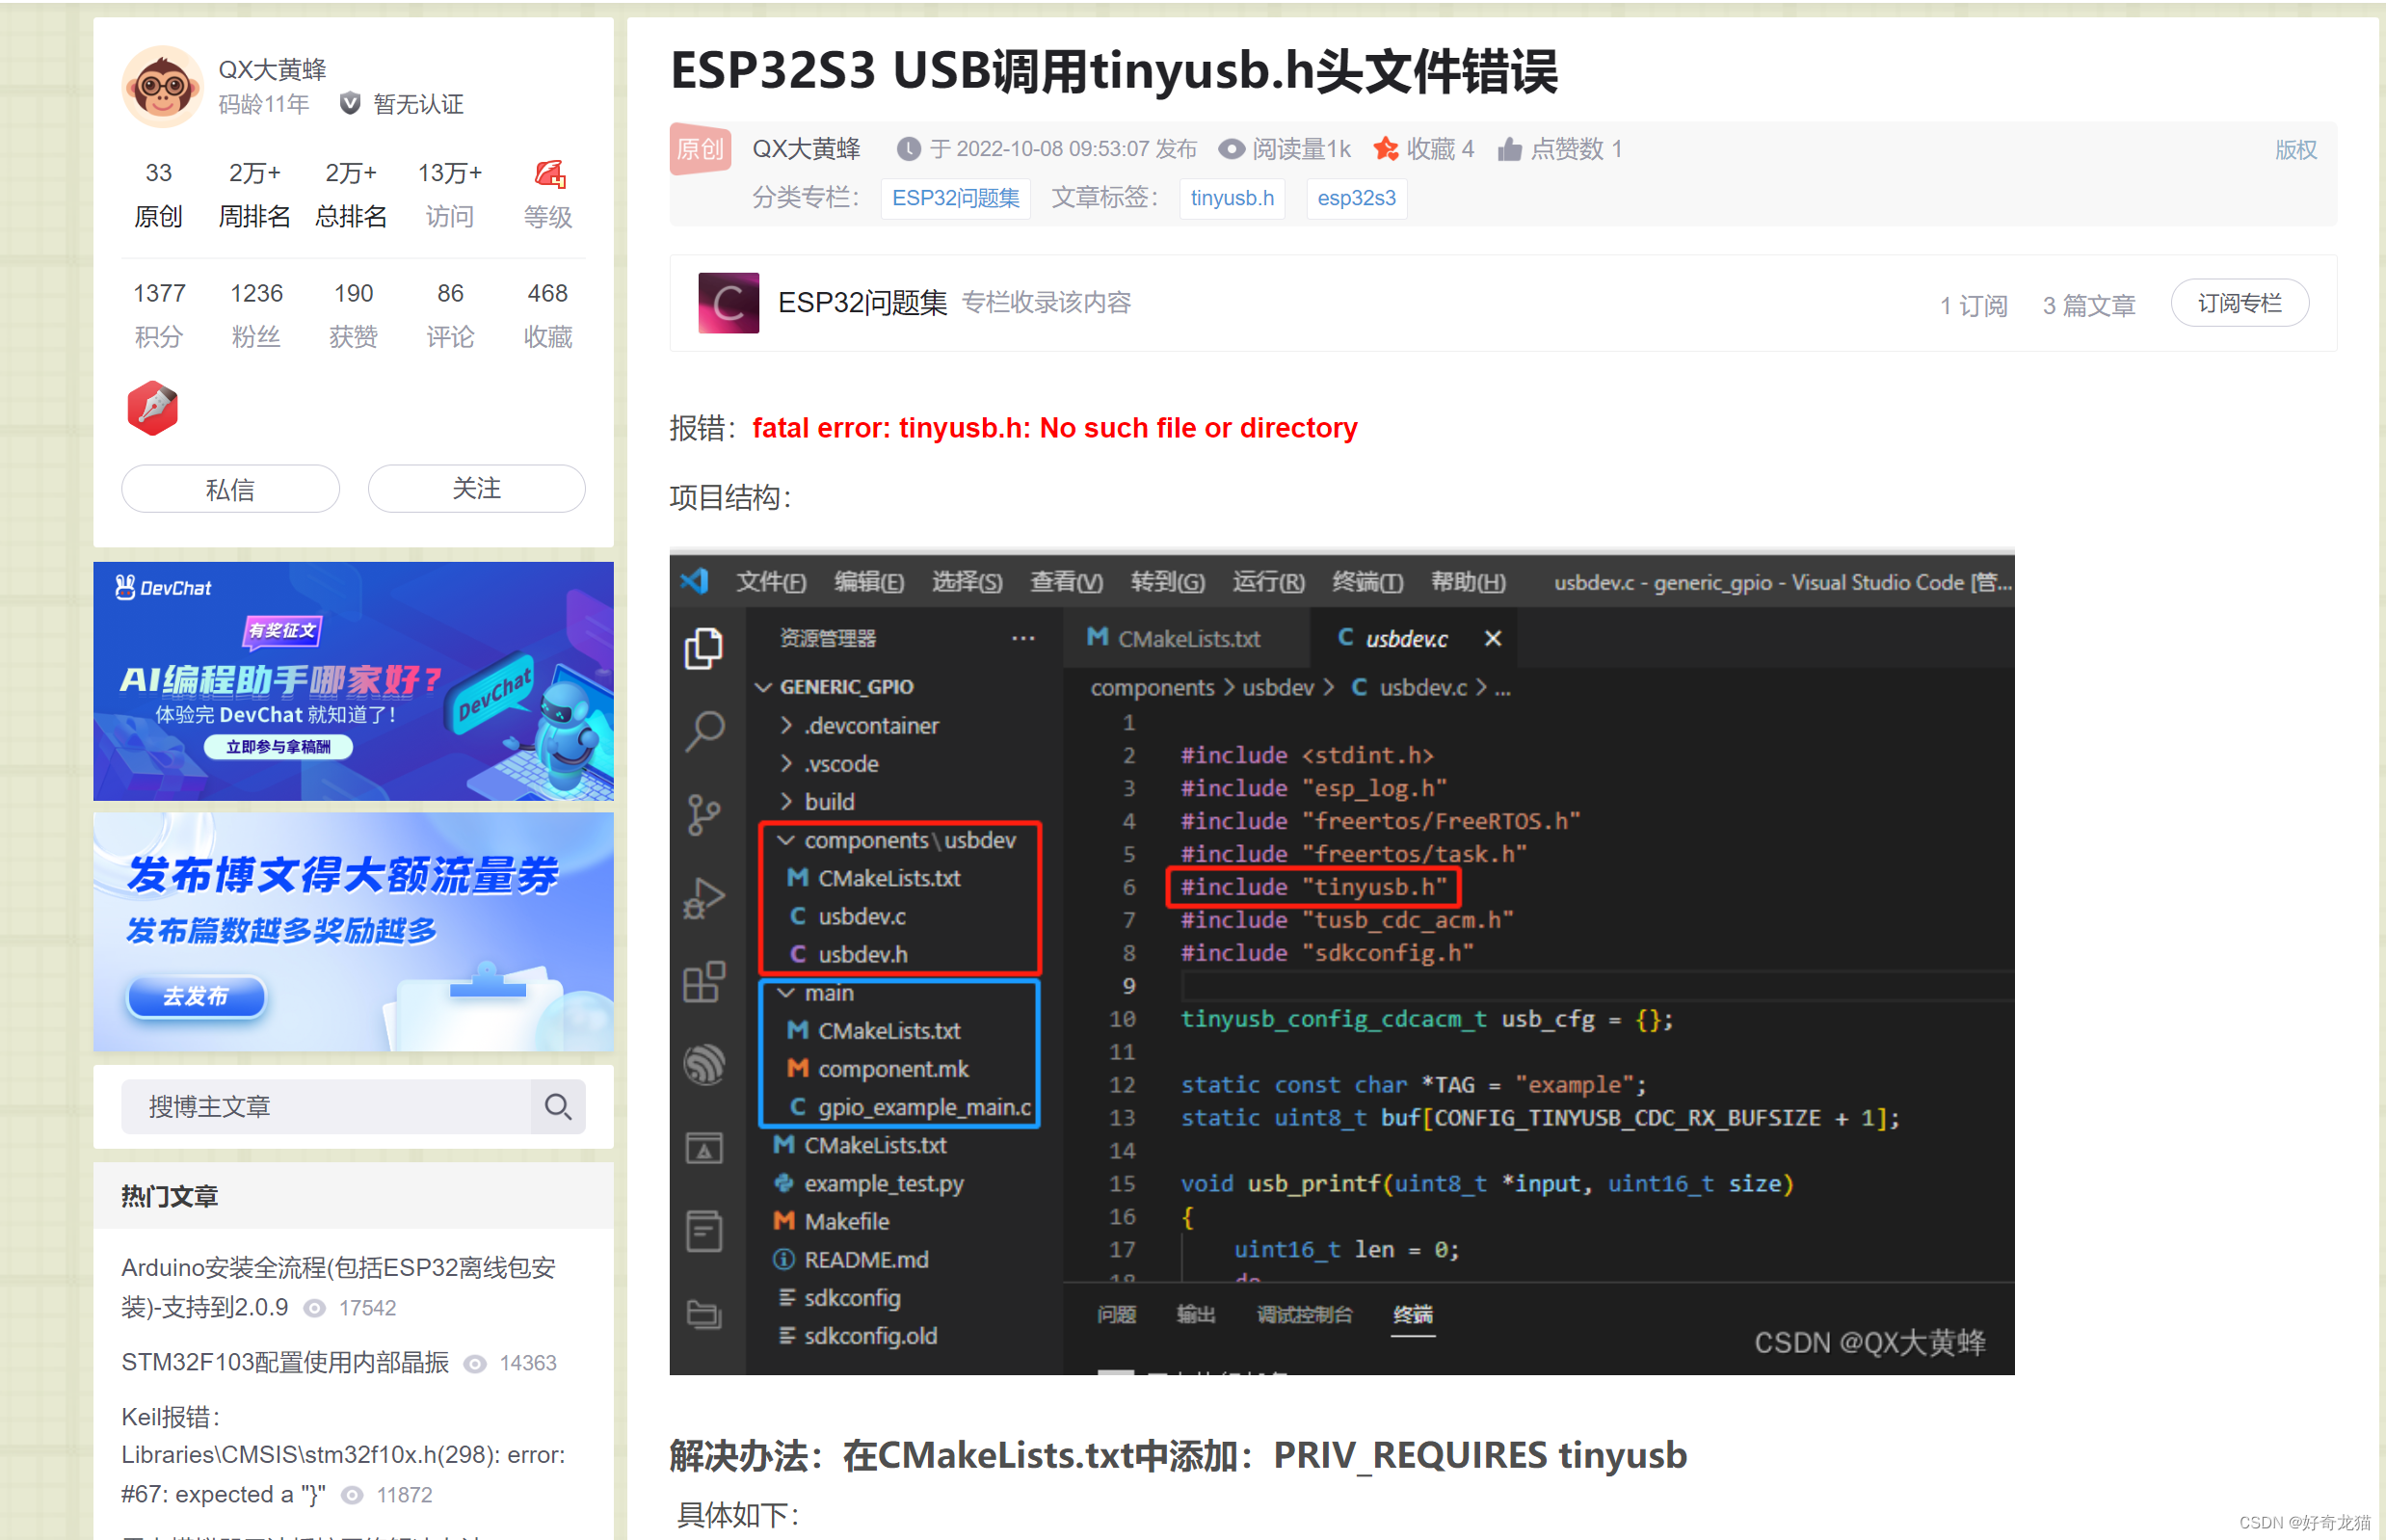This screenshot has height=1540, width=2386.
Task: Expand the .devcontainer folder
Action: click(786, 725)
